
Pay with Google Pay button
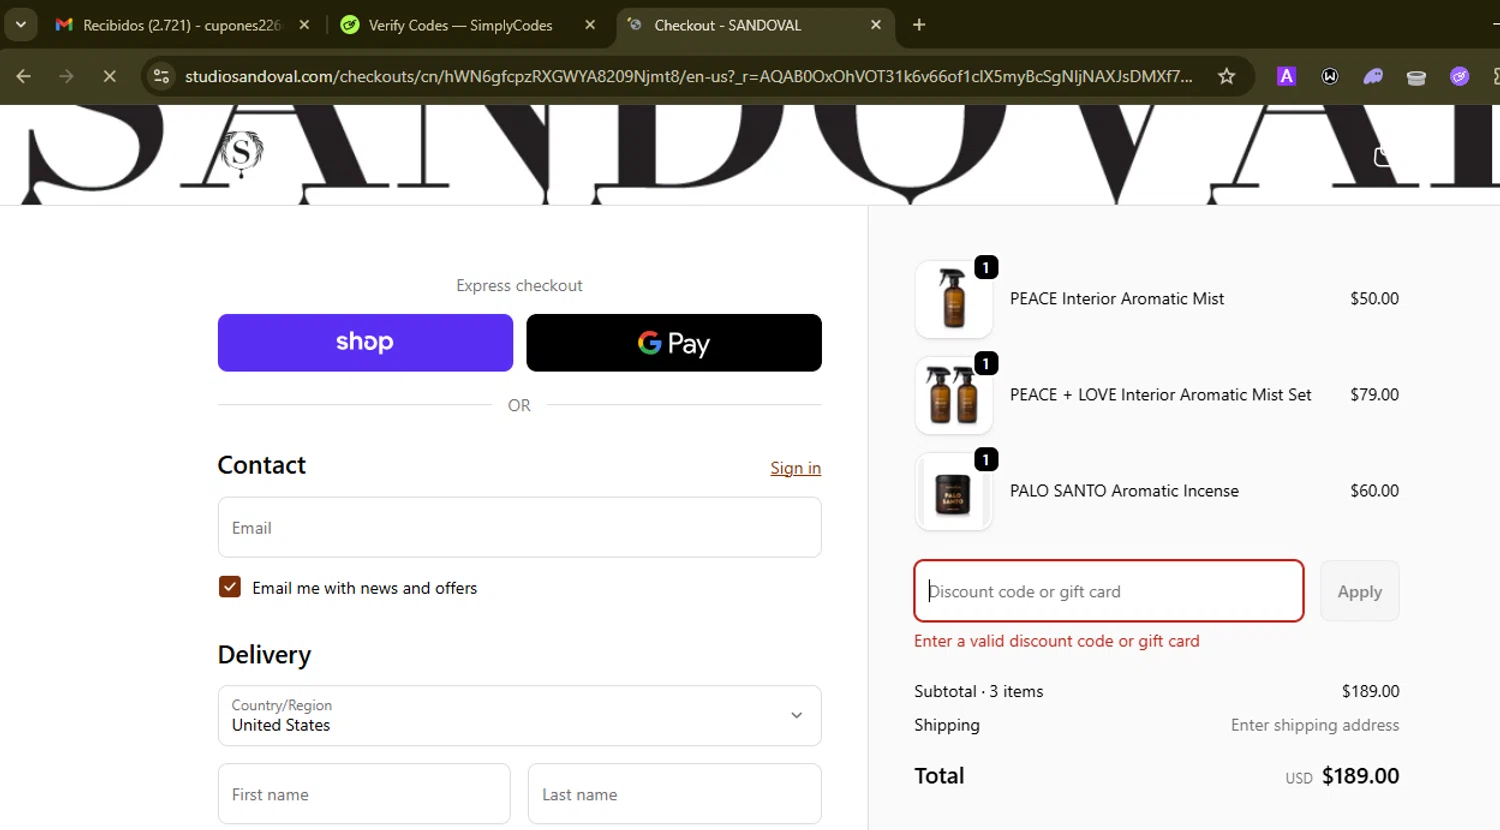(674, 343)
